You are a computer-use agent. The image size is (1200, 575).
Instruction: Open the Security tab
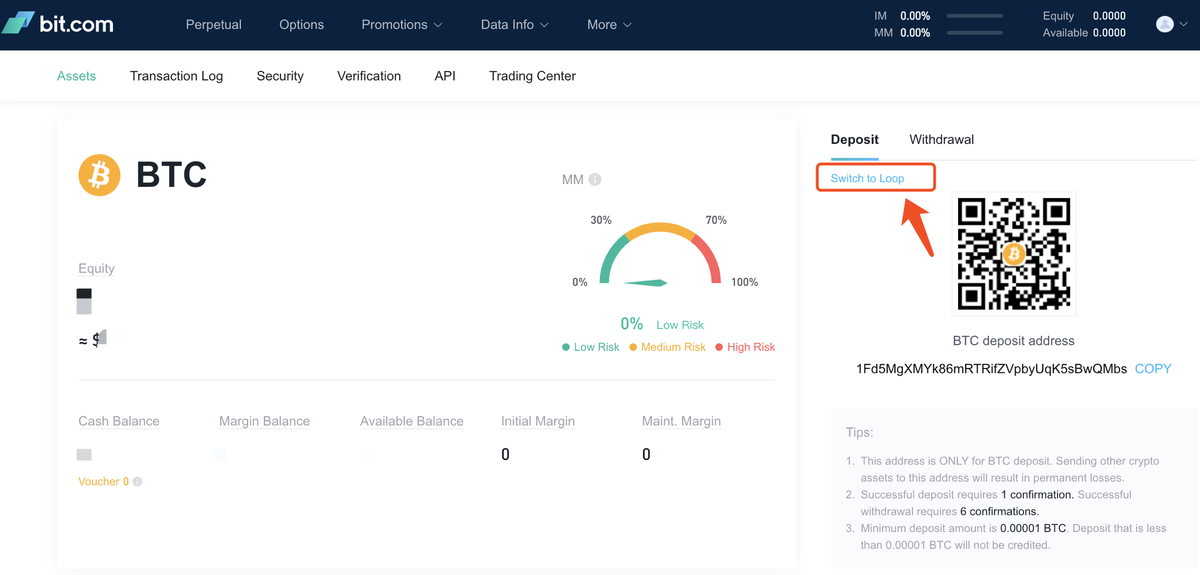(x=280, y=76)
